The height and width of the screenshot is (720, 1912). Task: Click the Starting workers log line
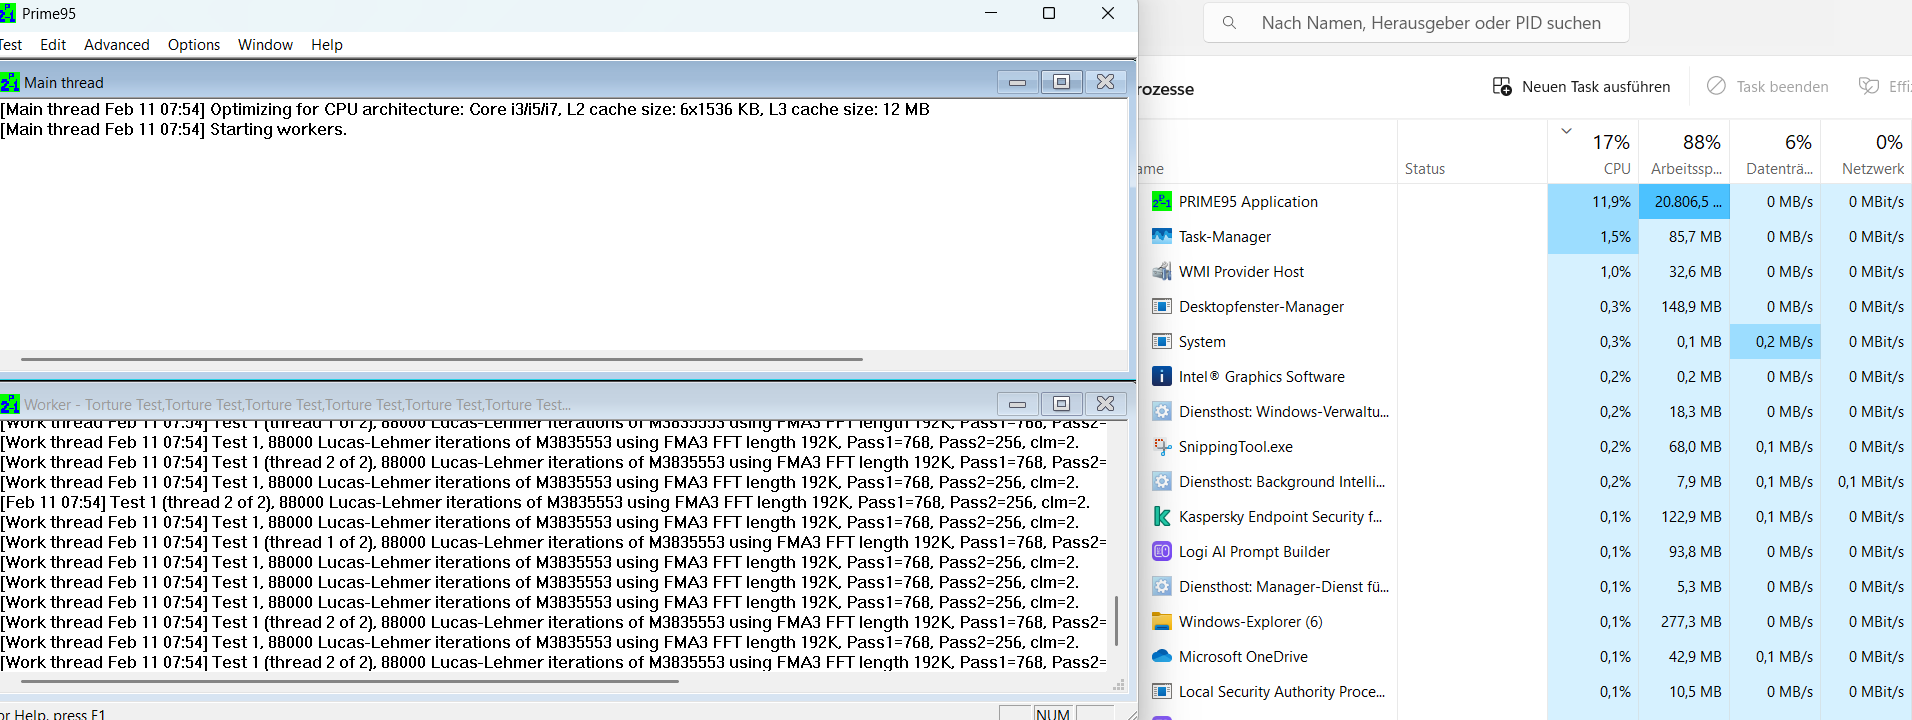click(174, 129)
